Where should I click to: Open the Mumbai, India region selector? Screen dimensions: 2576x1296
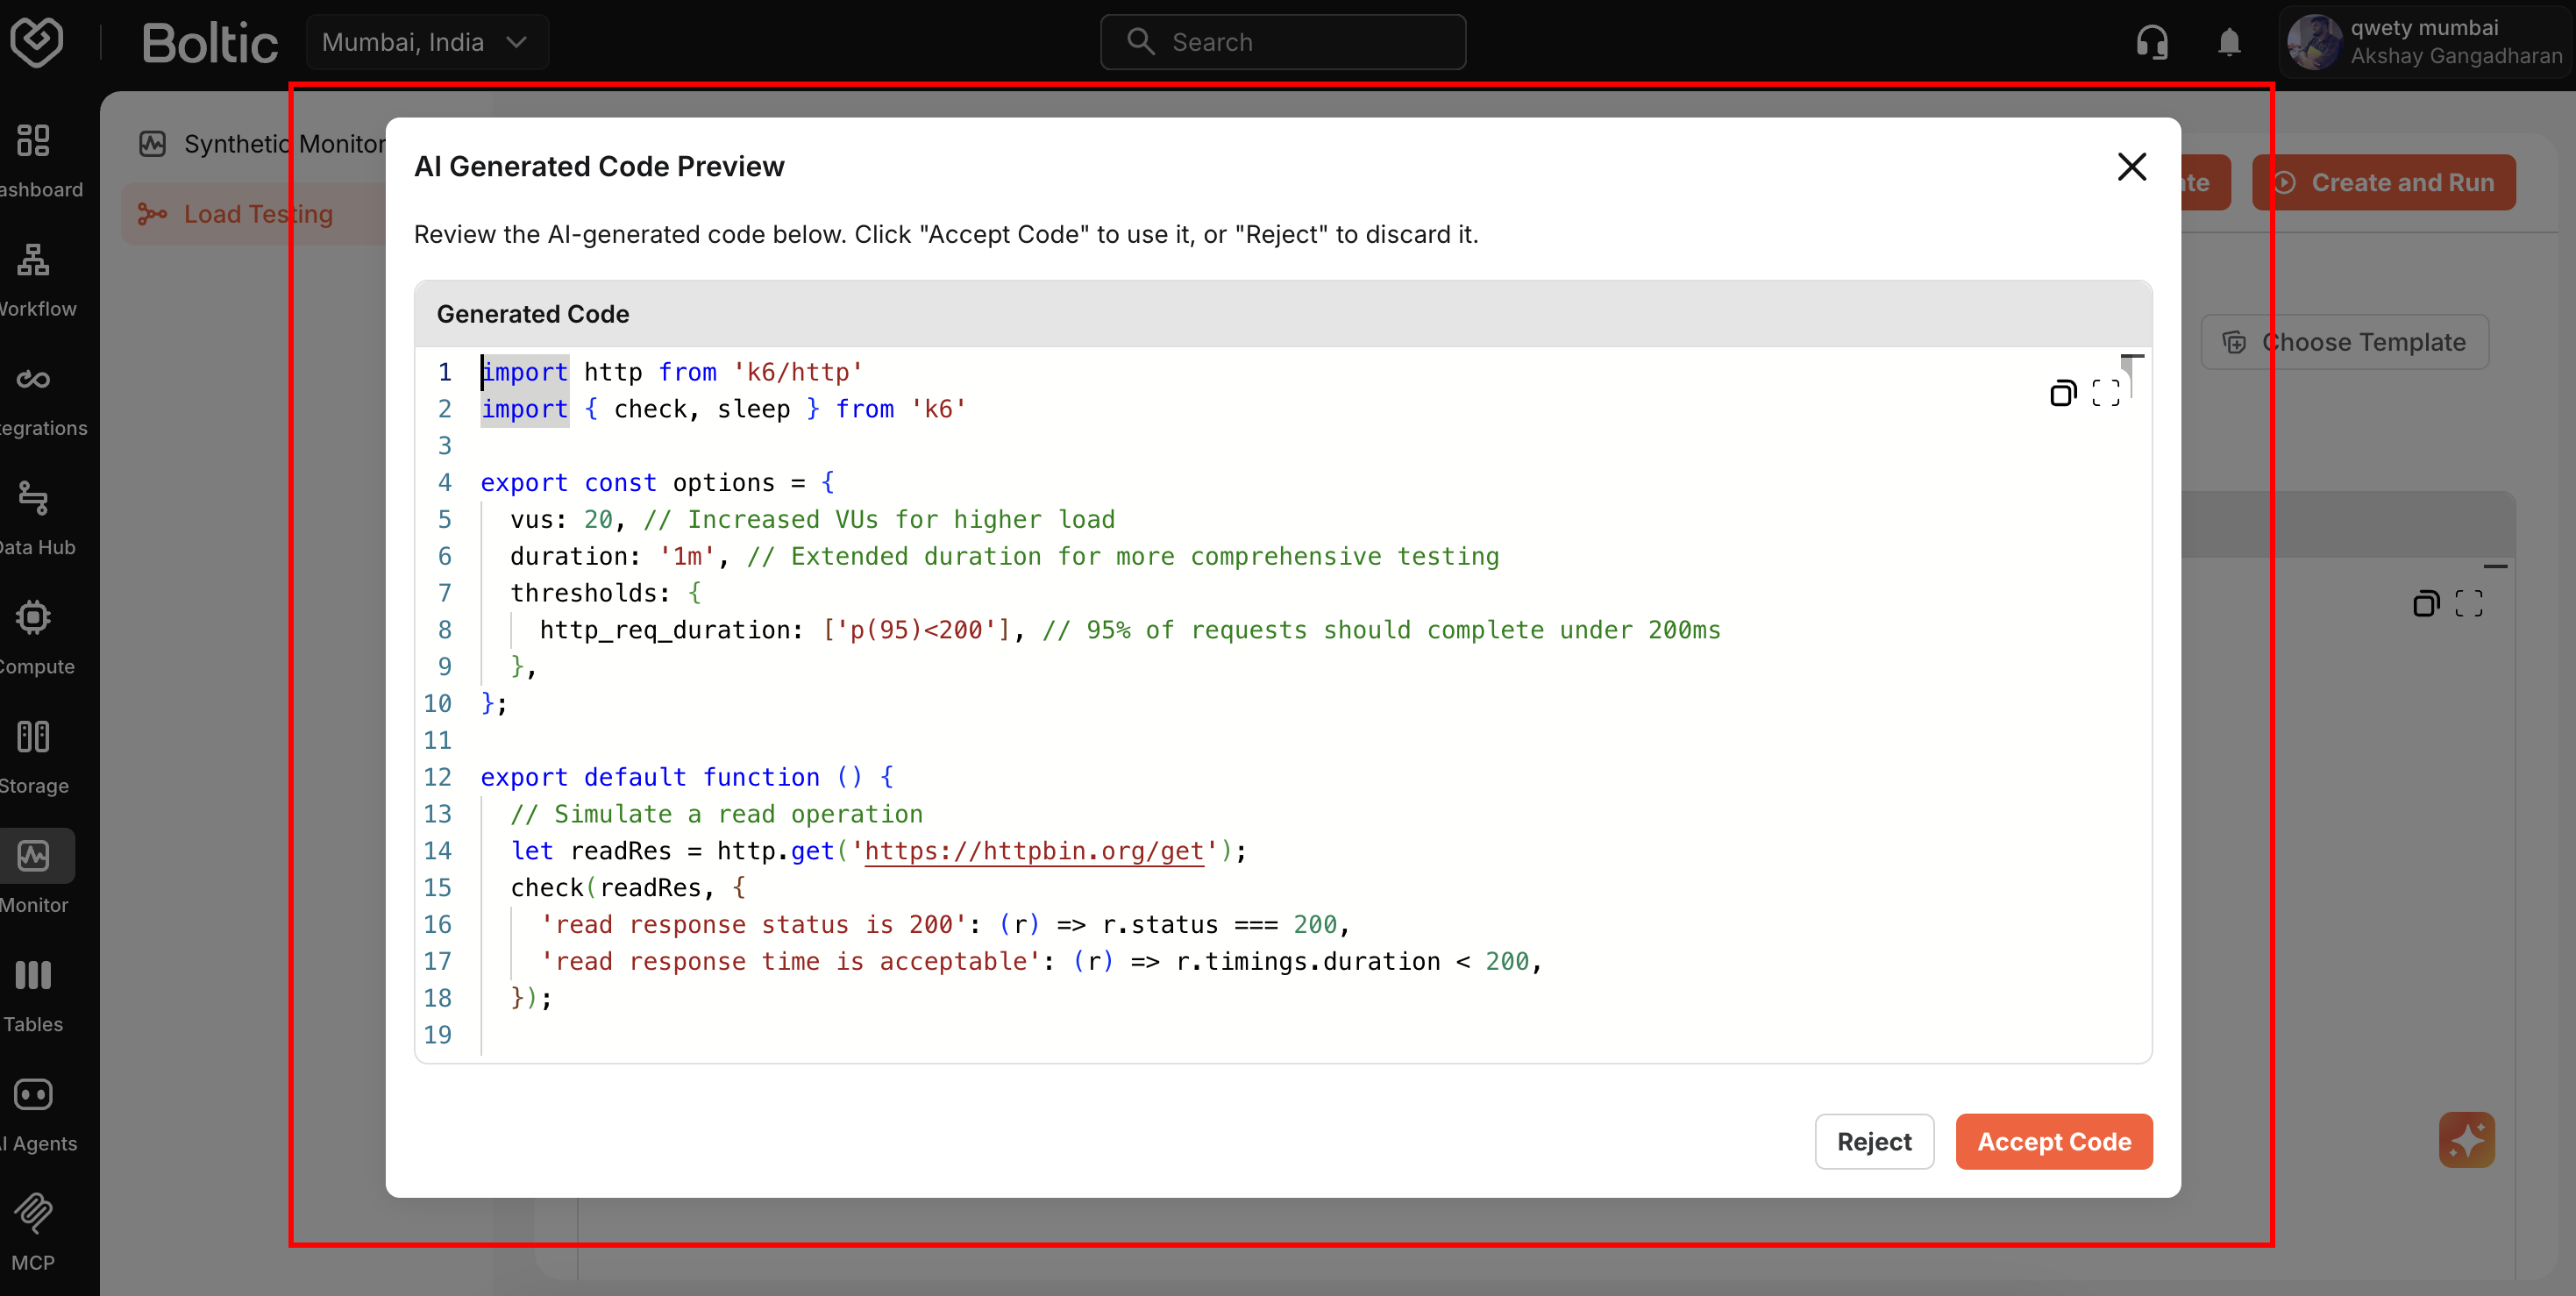(426, 42)
